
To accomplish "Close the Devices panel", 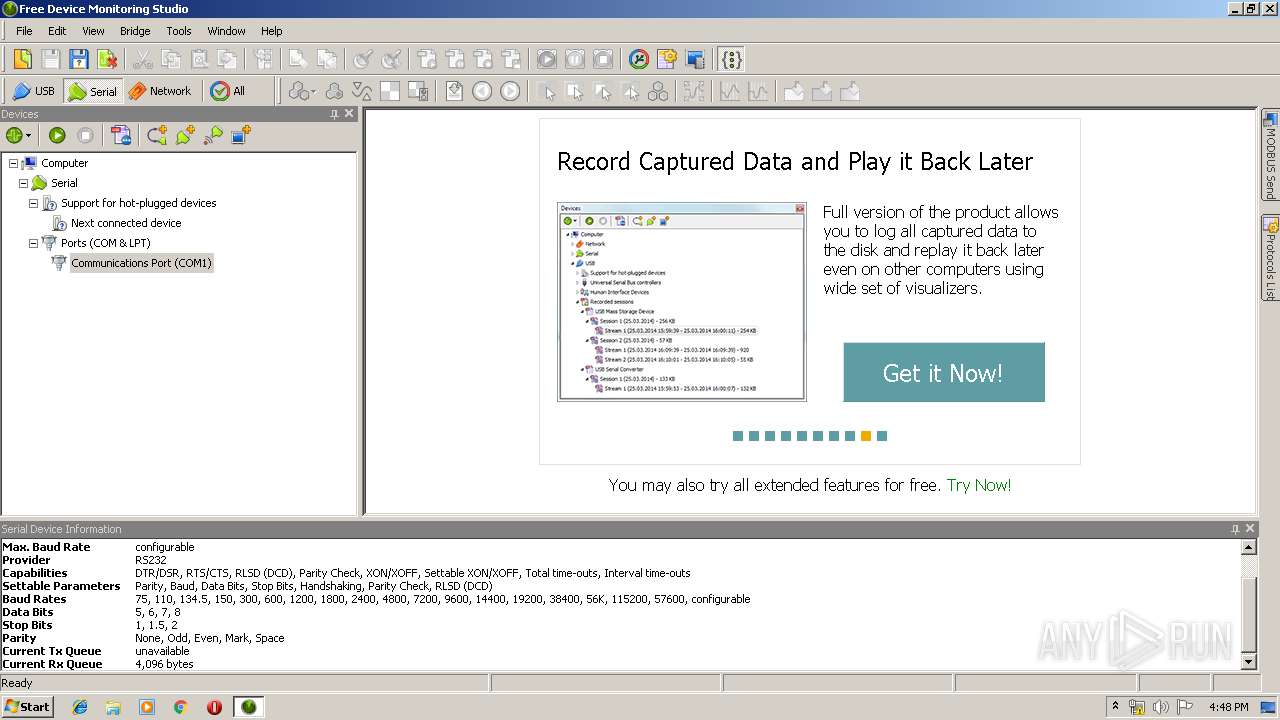I will click(x=349, y=114).
